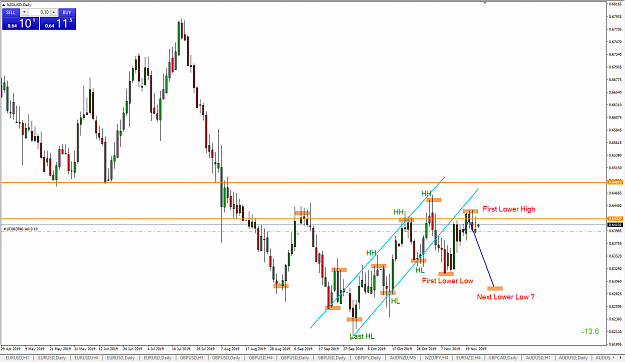Select the 'First Lower High' red label

(509, 209)
